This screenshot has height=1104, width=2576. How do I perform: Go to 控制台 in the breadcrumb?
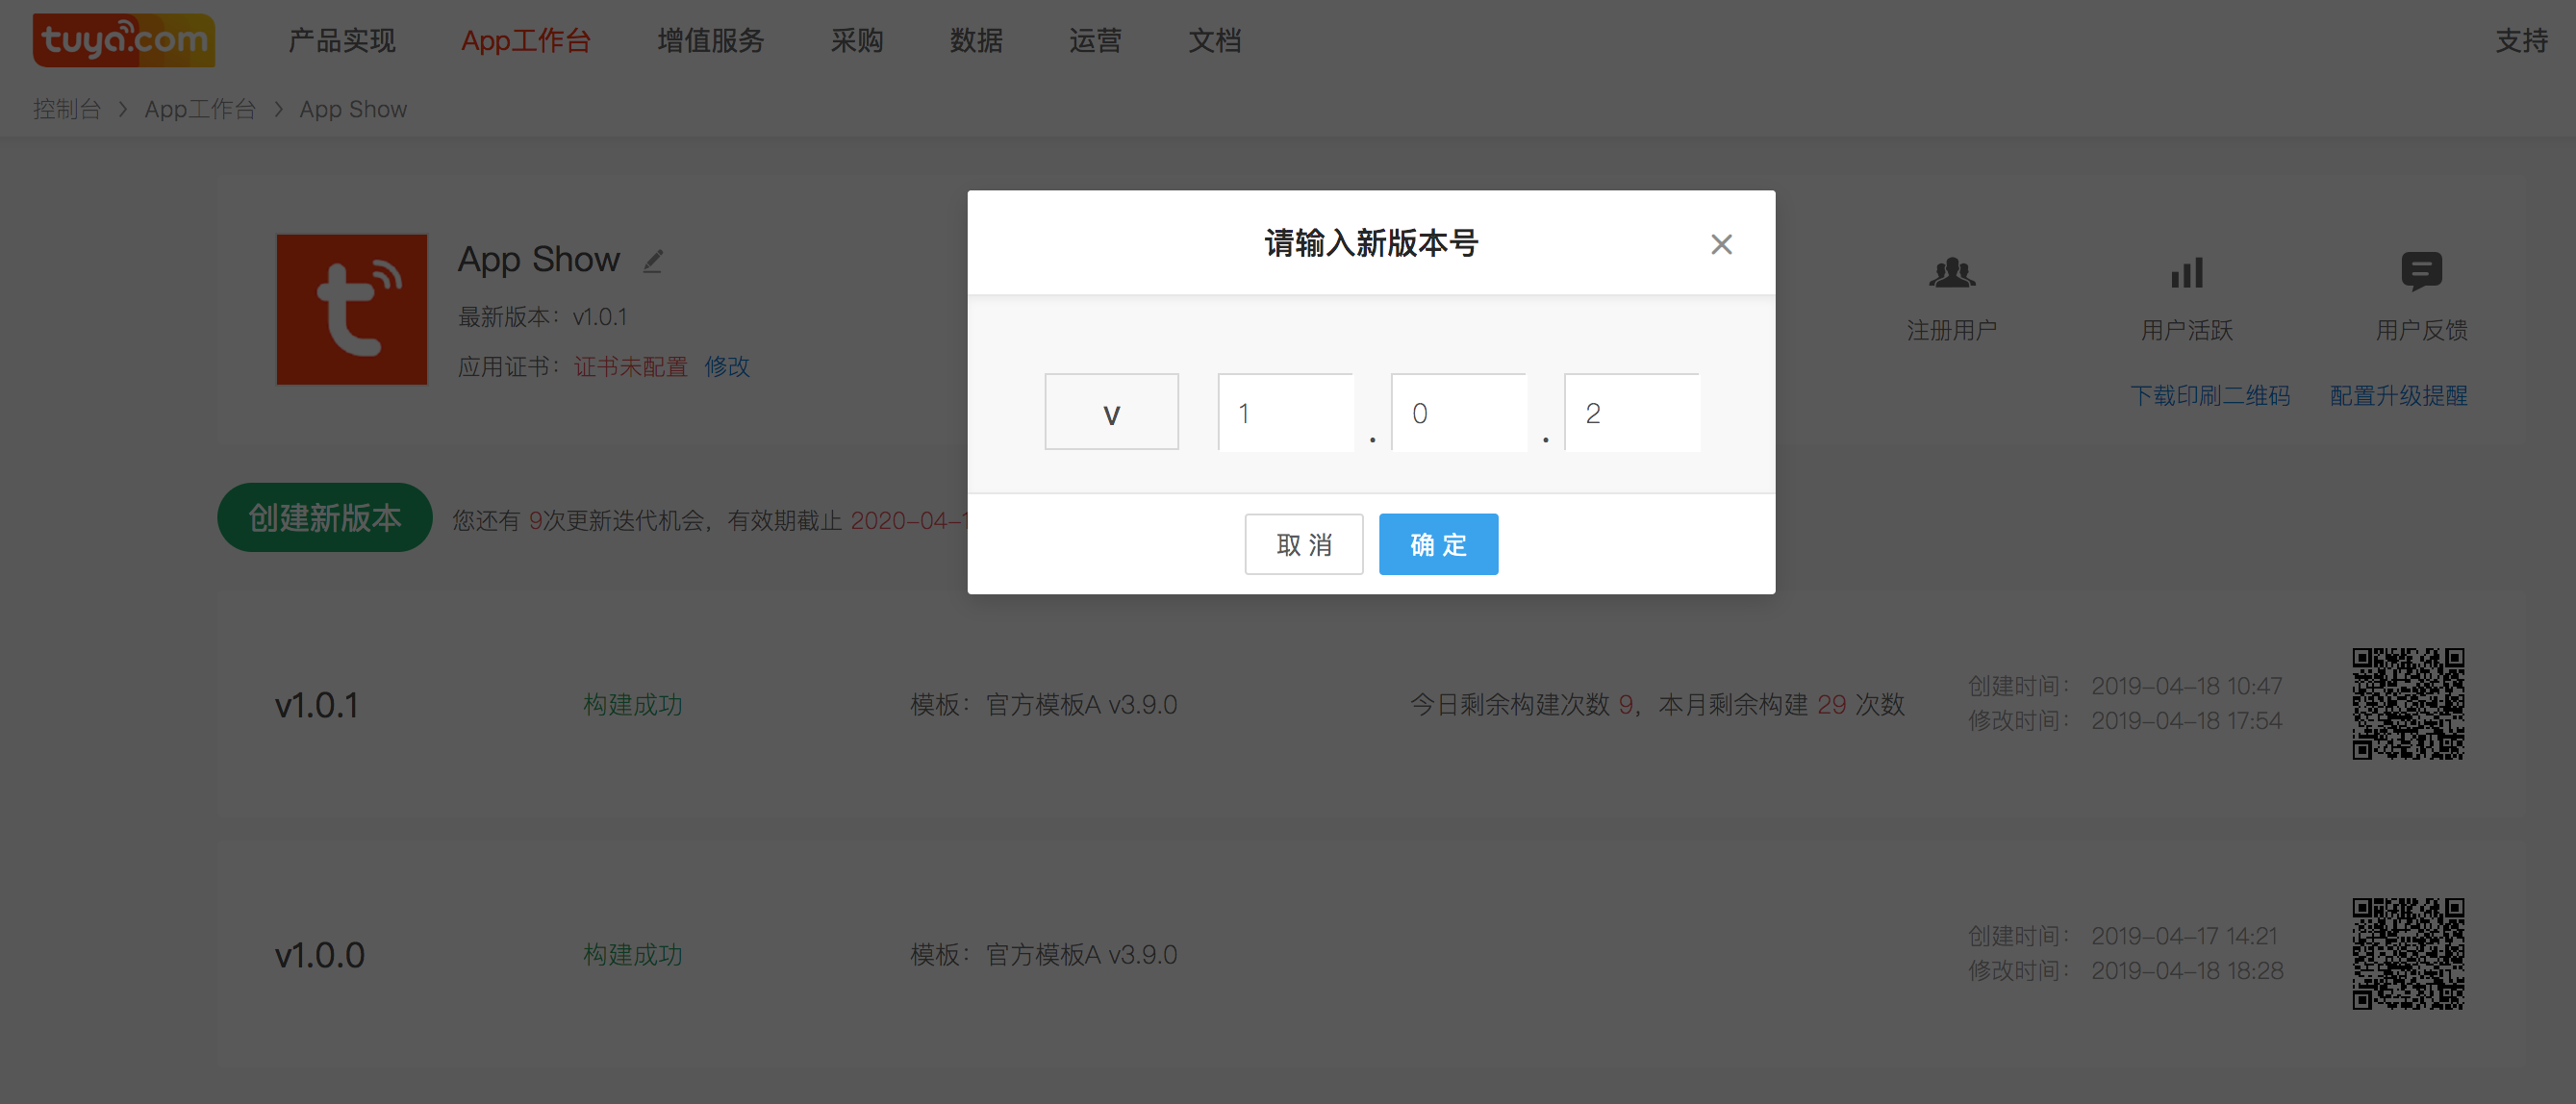tap(67, 109)
